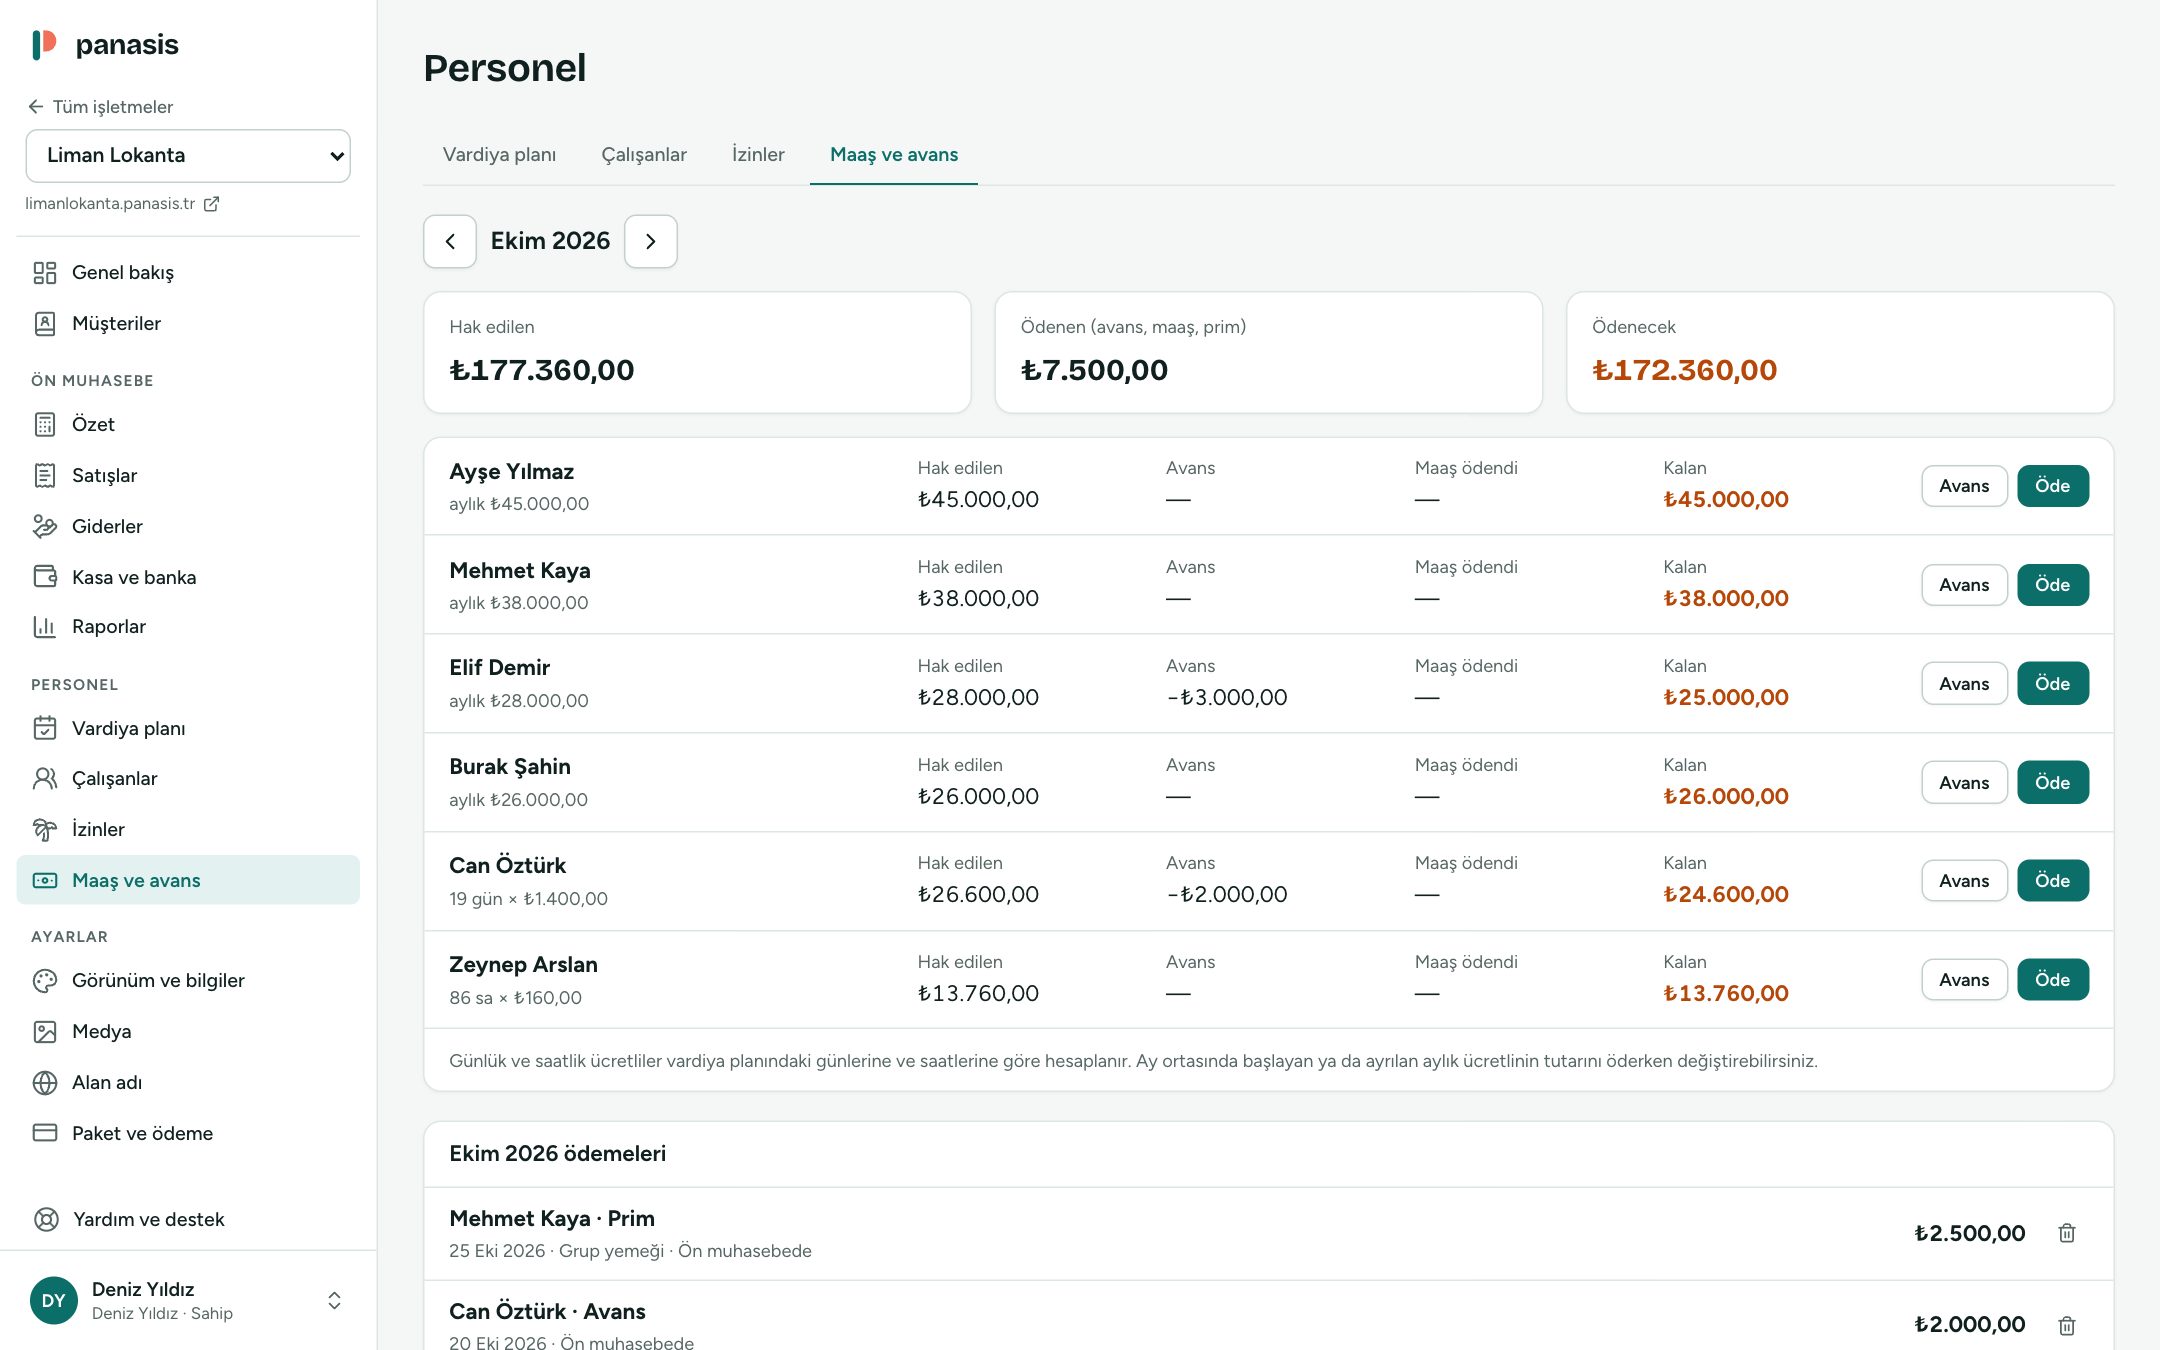
Task: Switch to the Vardiya planı tab
Action: (499, 155)
